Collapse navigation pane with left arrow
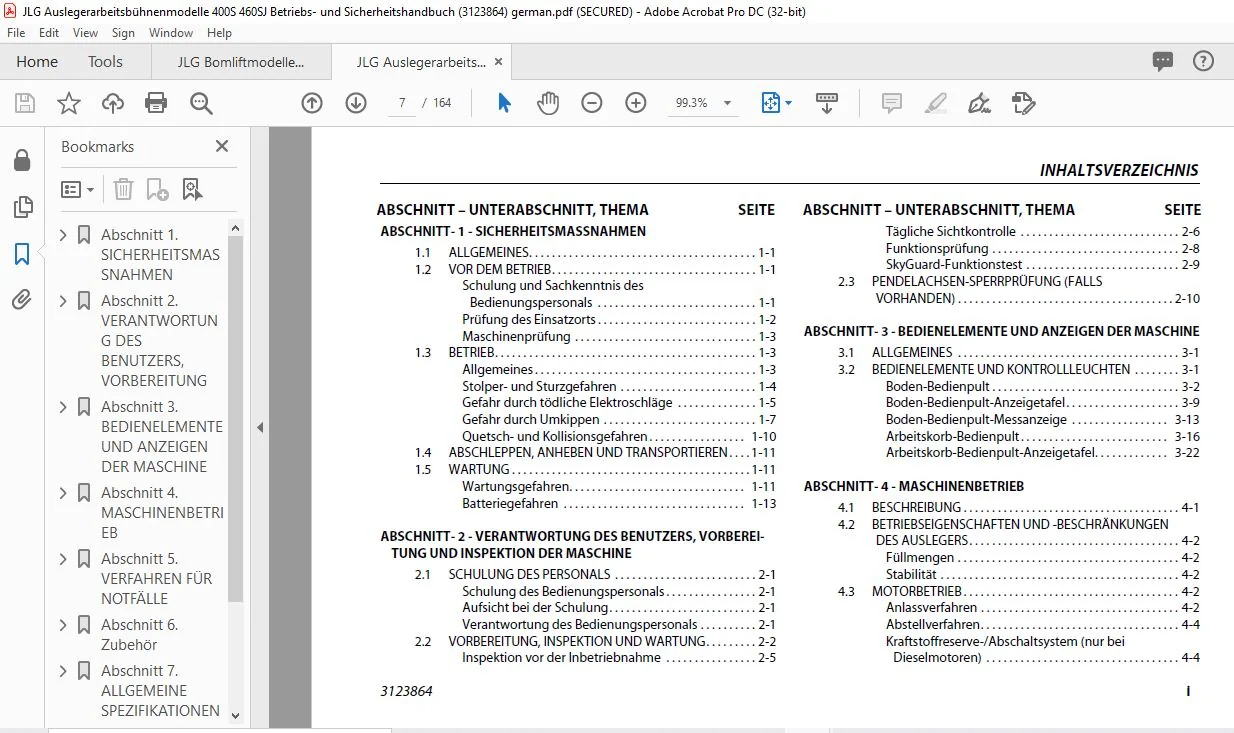The height and width of the screenshot is (733, 1234). (x=260, y=427)
